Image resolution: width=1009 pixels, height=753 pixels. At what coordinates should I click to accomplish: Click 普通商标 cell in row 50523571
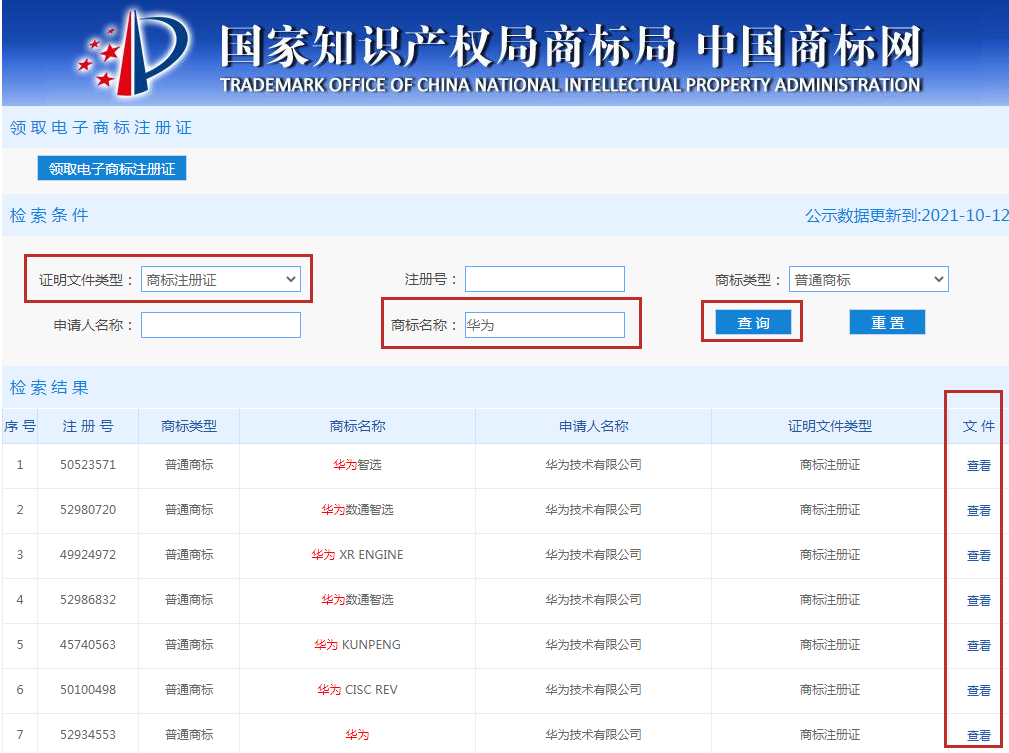[x=189, y=465]
